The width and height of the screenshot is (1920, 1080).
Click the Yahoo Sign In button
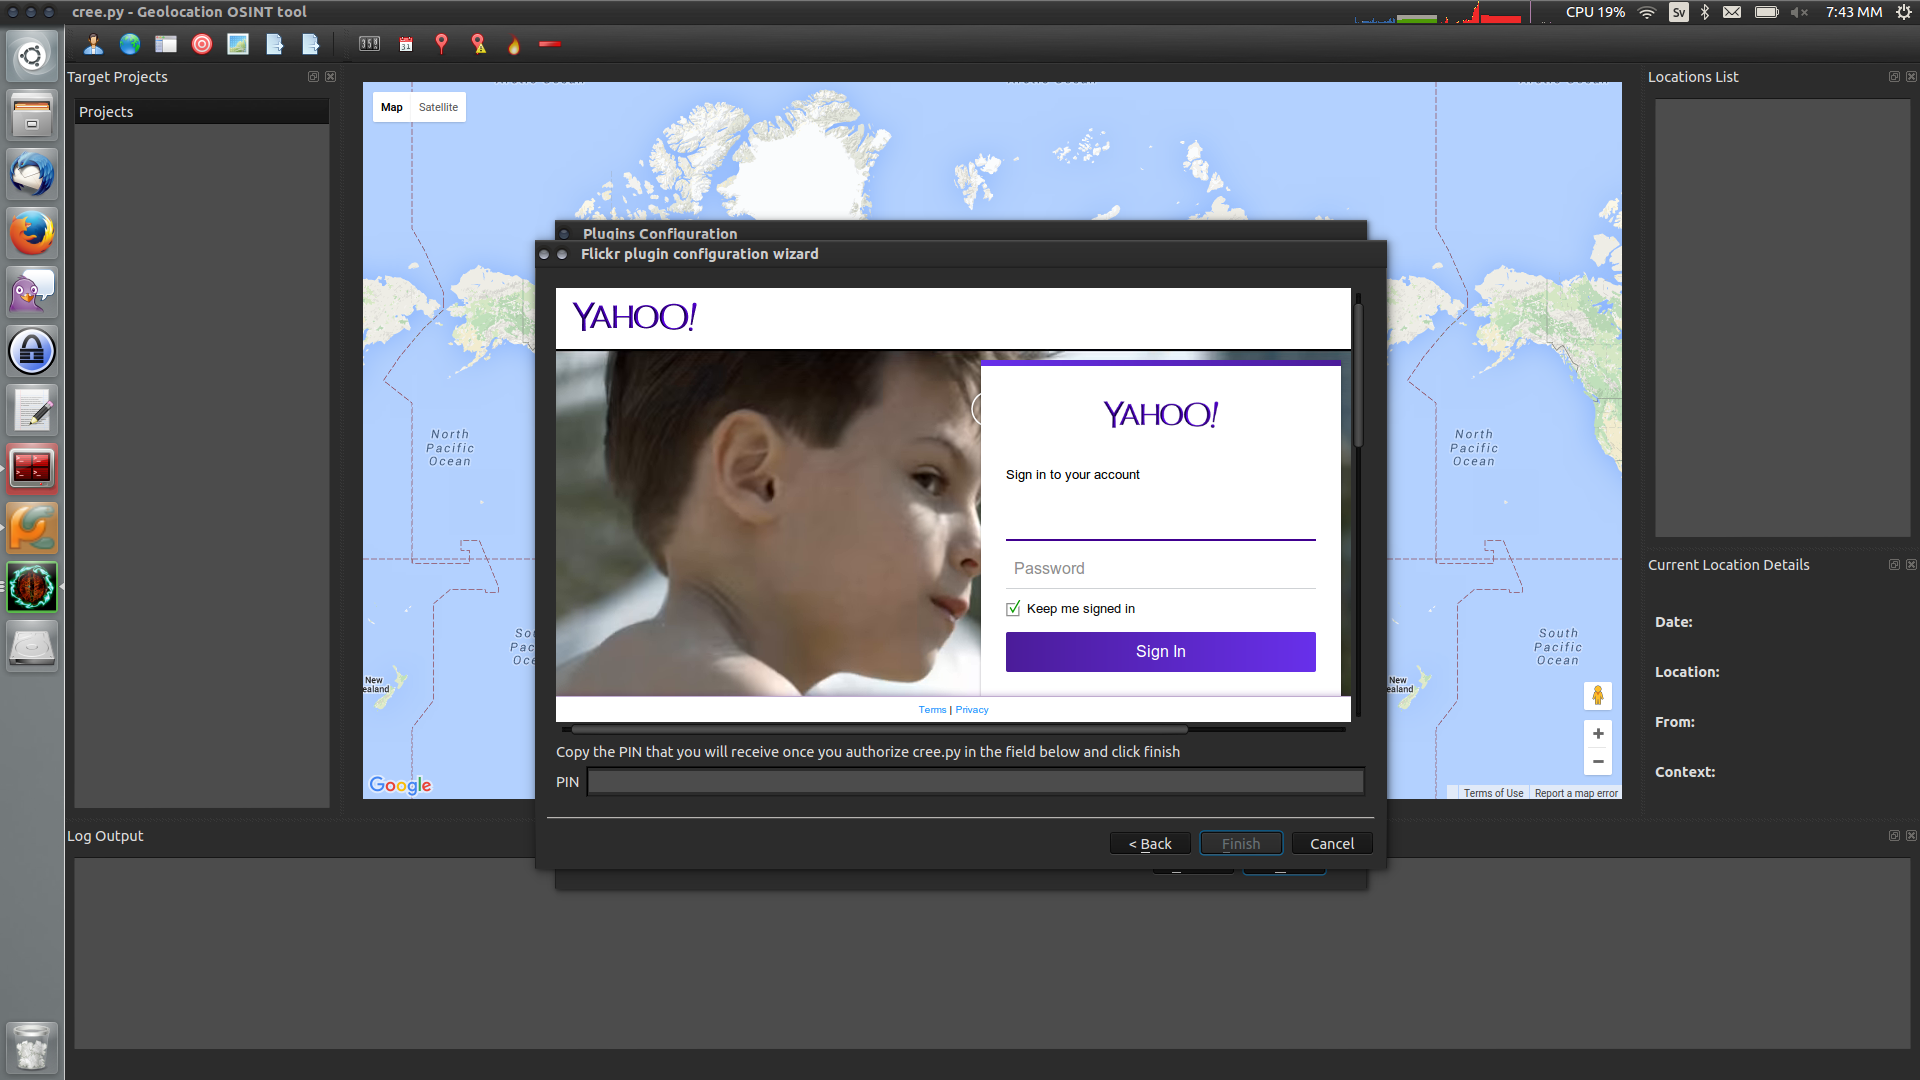1160,651
